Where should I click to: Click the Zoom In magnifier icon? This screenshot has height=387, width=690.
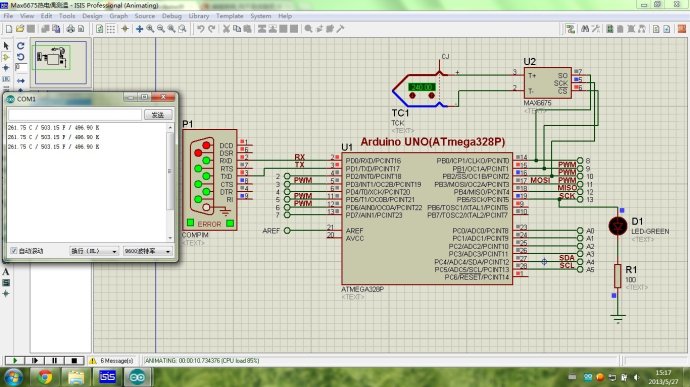coord(150,29)
